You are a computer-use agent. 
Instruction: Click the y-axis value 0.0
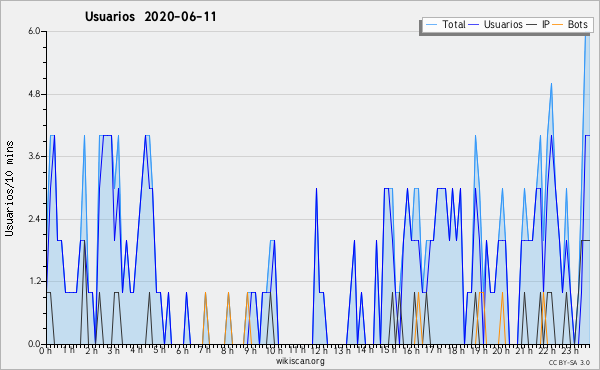(34, 344)
